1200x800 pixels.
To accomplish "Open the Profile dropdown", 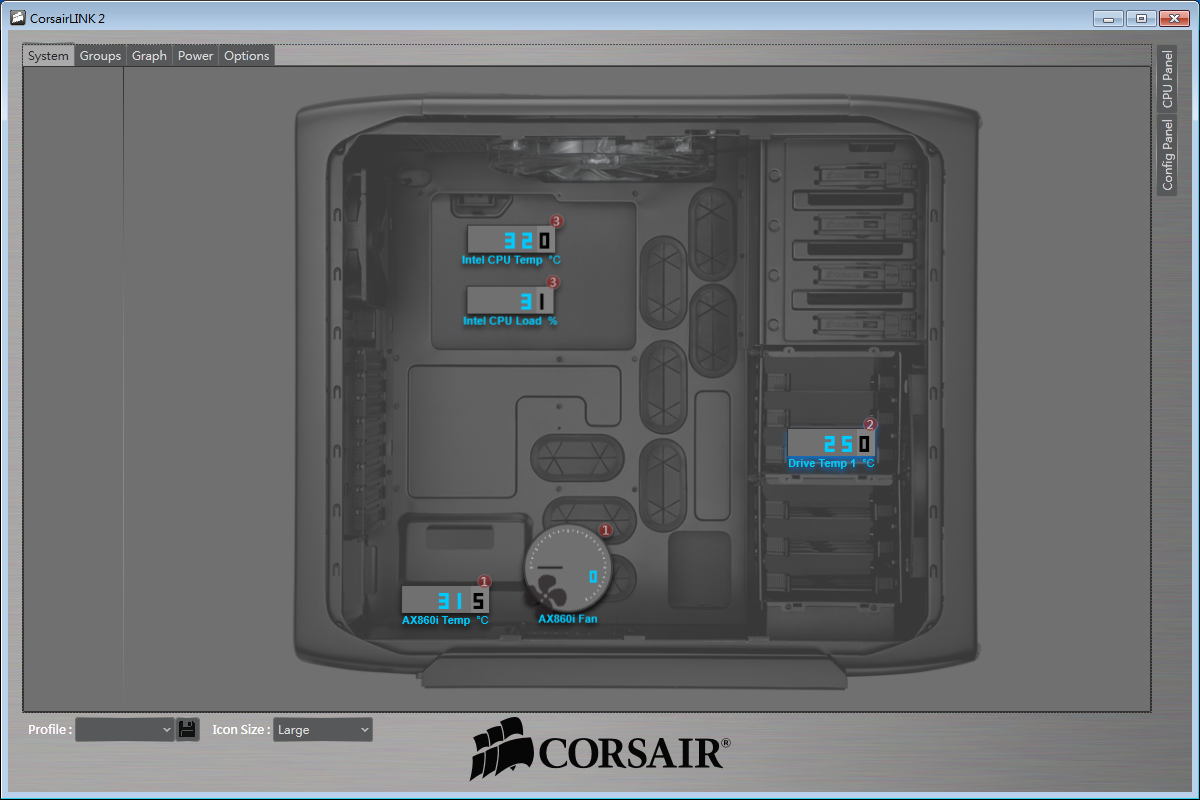I will pyautogui.click(x=125, y=729).
